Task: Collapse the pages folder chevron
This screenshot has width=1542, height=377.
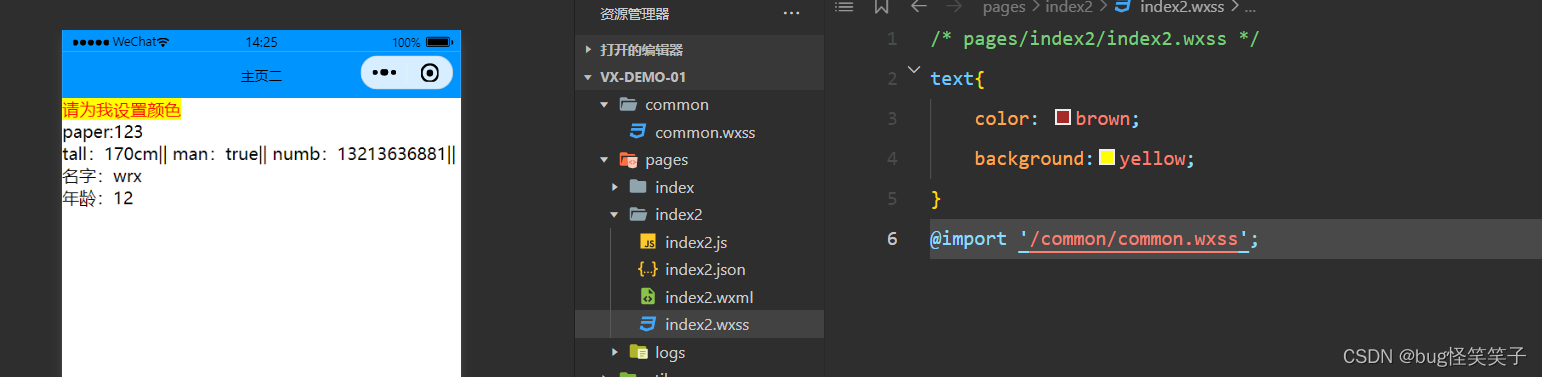Action: pyautogui.click(x=604, y=160)
